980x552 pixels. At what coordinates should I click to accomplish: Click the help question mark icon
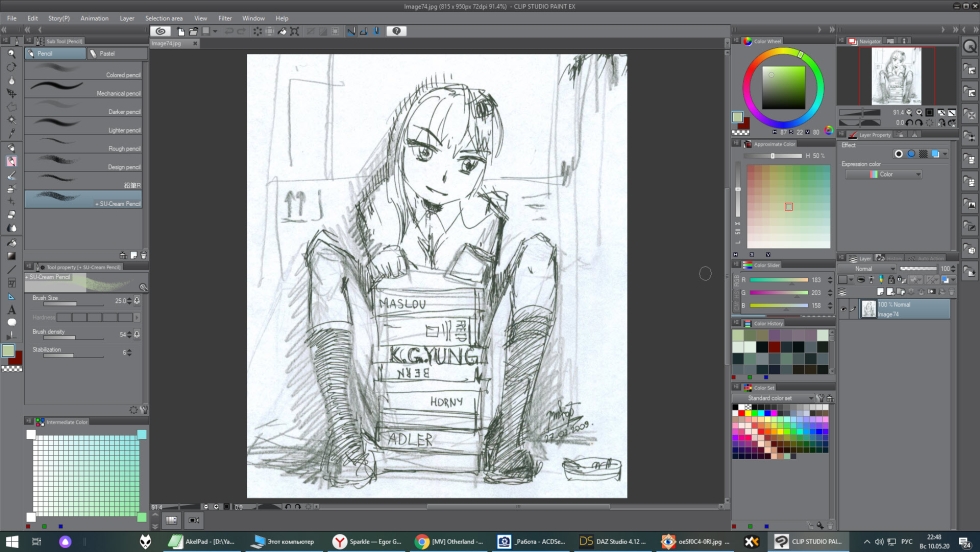(x=397, y=31)
